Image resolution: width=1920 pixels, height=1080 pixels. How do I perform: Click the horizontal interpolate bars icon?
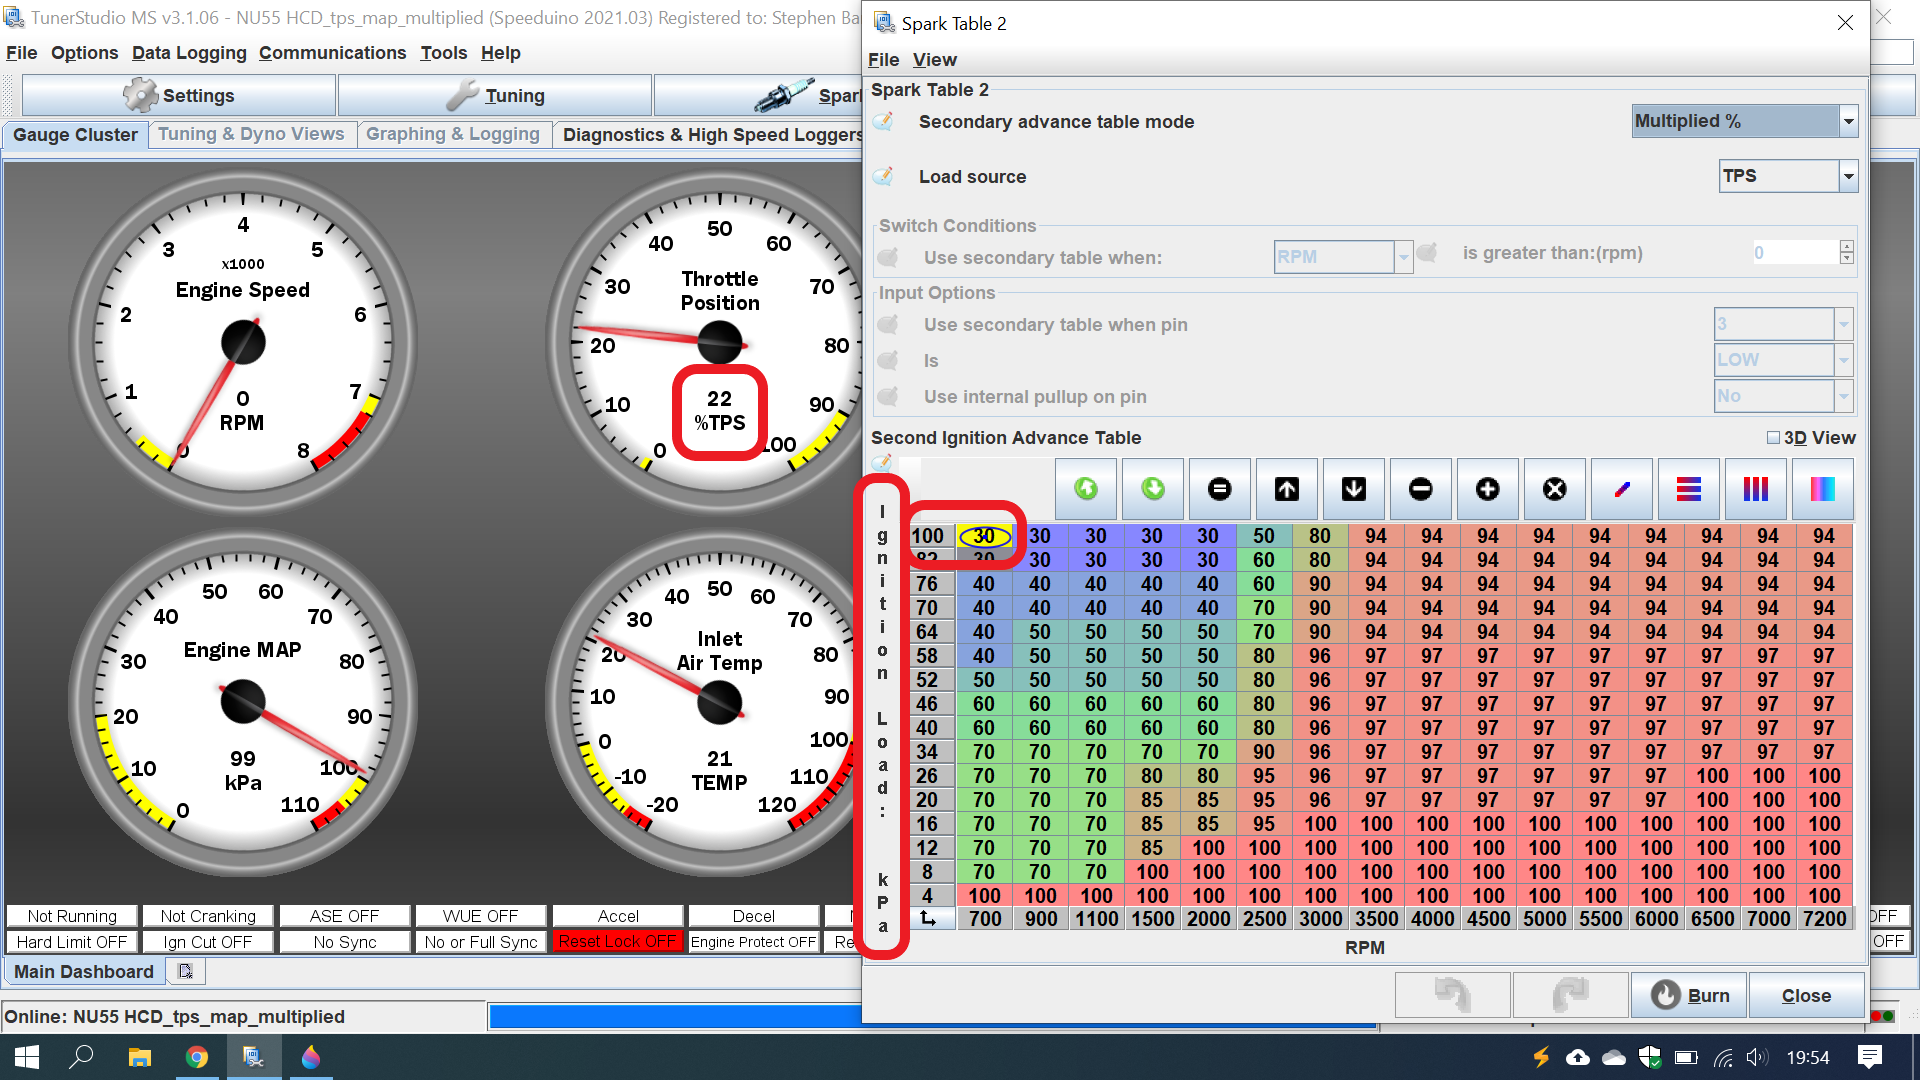point(1688,489)
